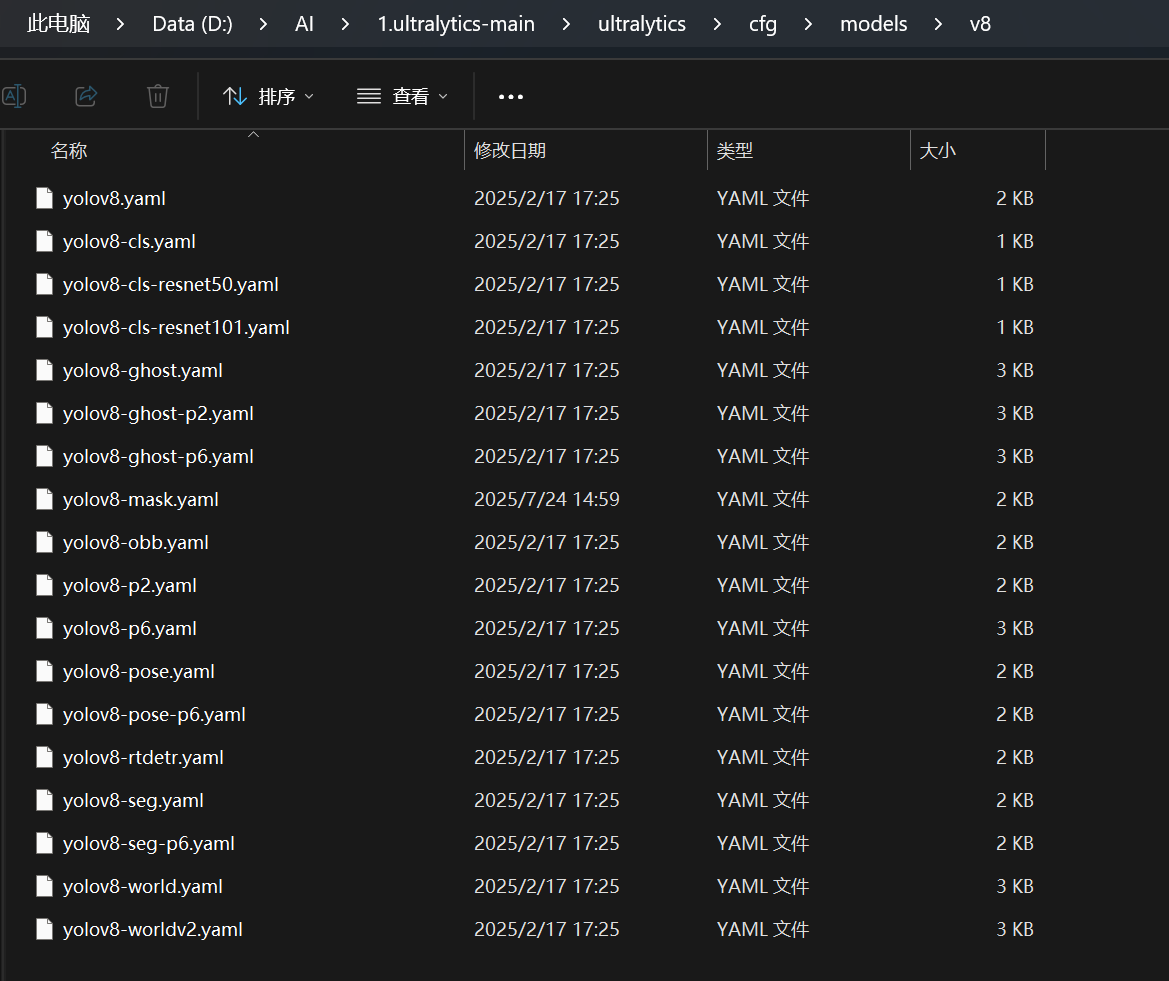The image size is (1169, 981).
Task: Select yolov8-ghost.yaml file icon
Action: (45, 370)
